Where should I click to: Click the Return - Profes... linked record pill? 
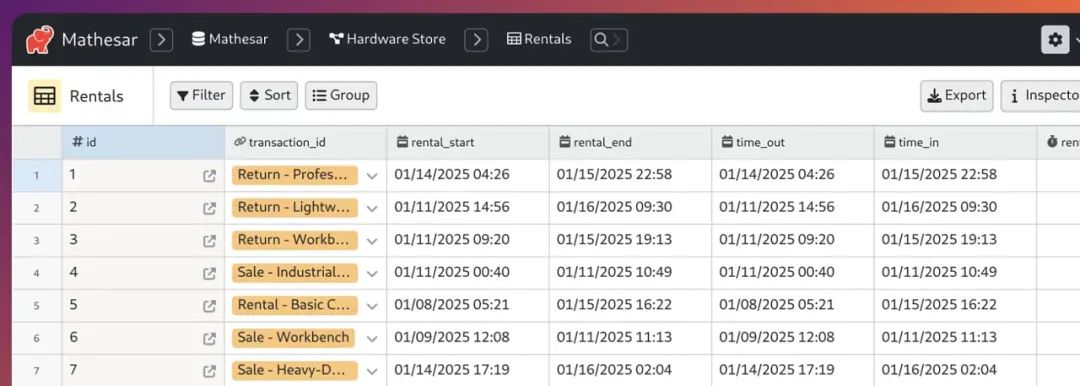point(295,175)
